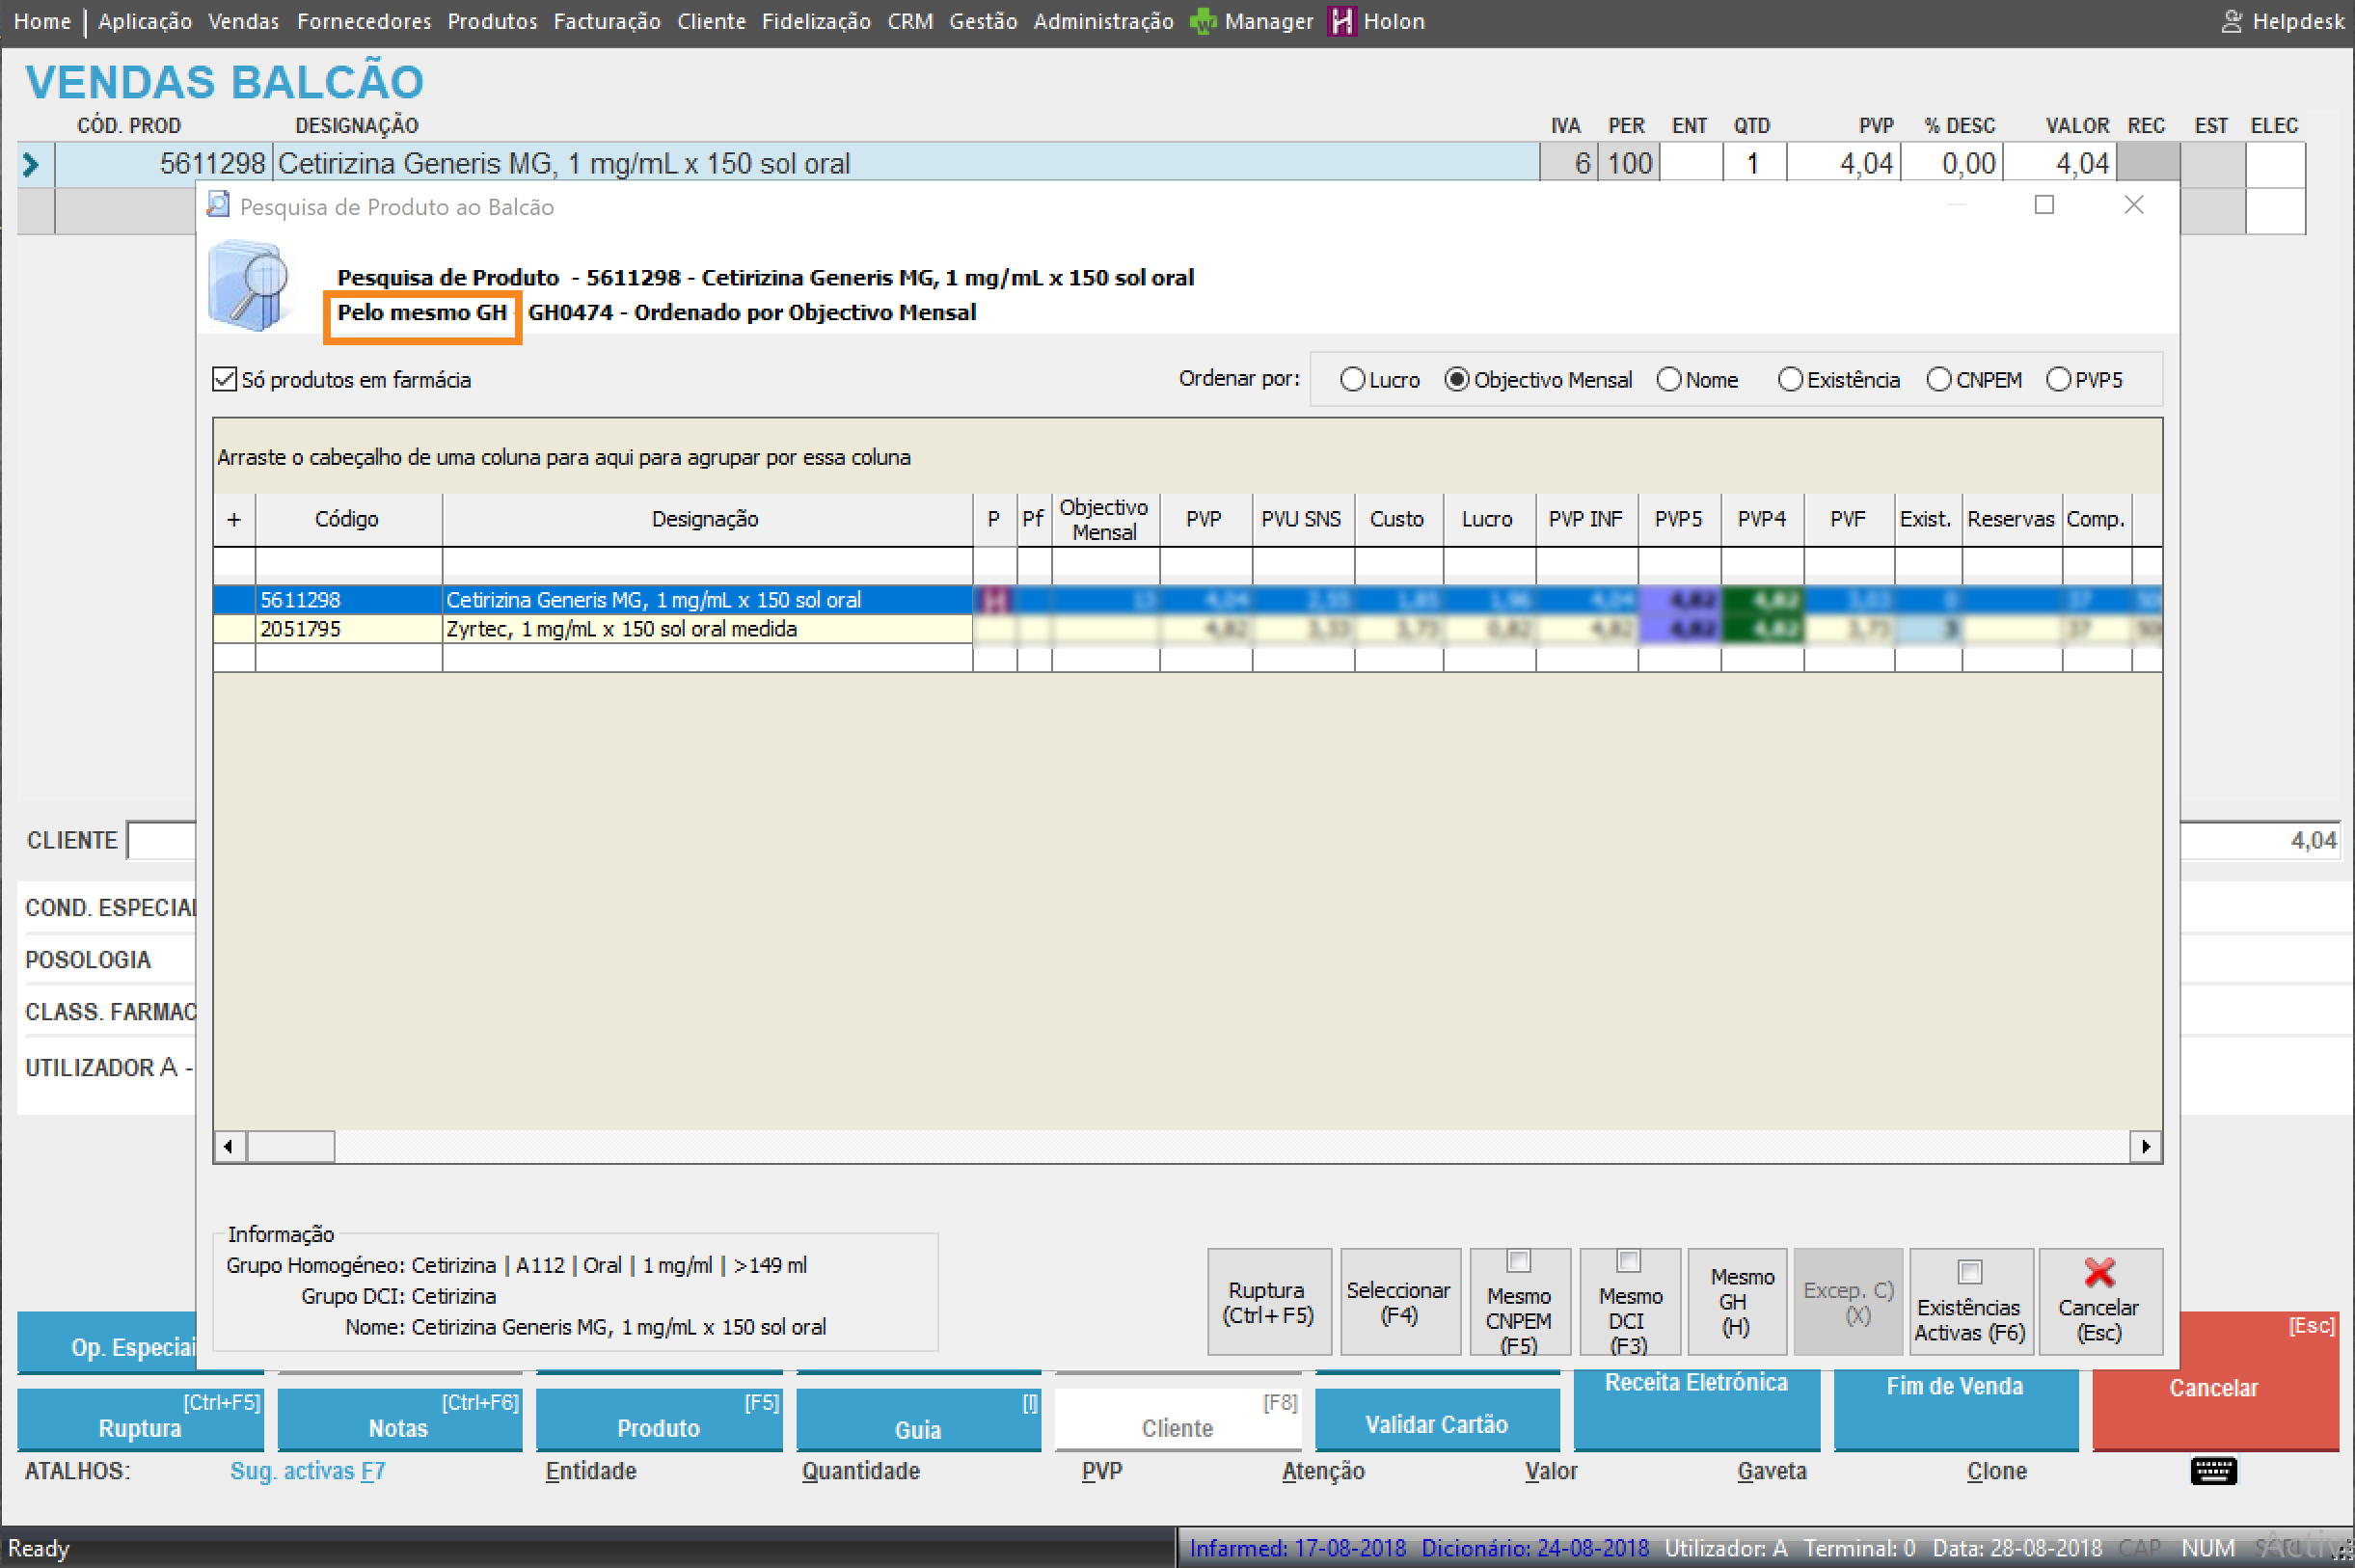Click the row indicator arrow beside product 5611298
Image resolution: width=2355 pixels, height=1568 pixels.
31,164
